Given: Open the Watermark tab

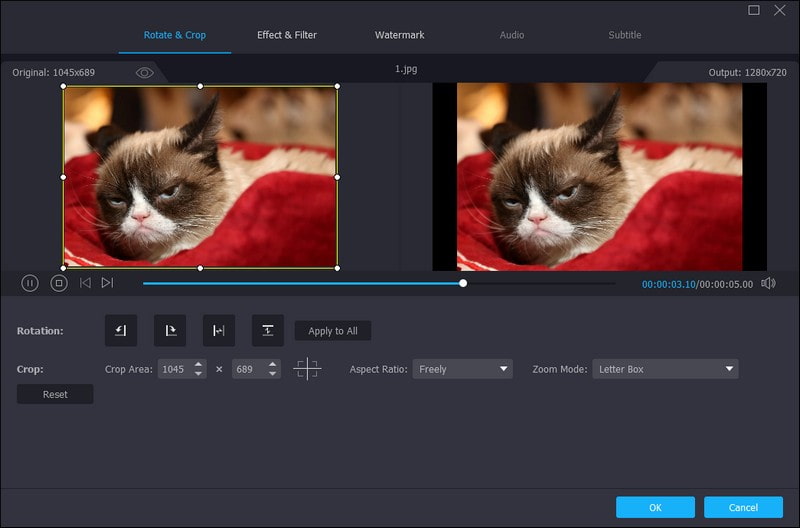Looking at the screenshot, I should [400, 35].
